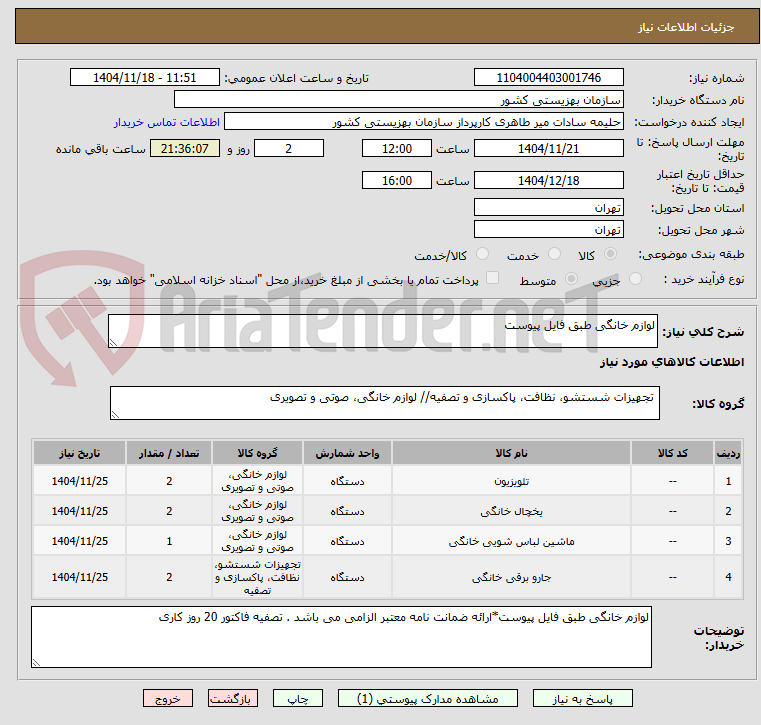Click the 'جارو برقی خانگی' item cell
This screenshot has width=761, height=725.
pyautogui.click(x=512, y=577)
